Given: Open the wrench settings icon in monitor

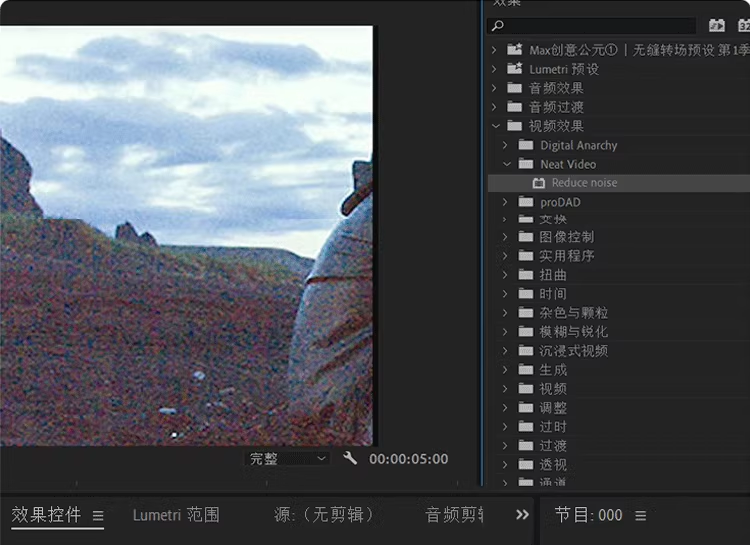Looking at the screenshot, I should tap(350, 458).
